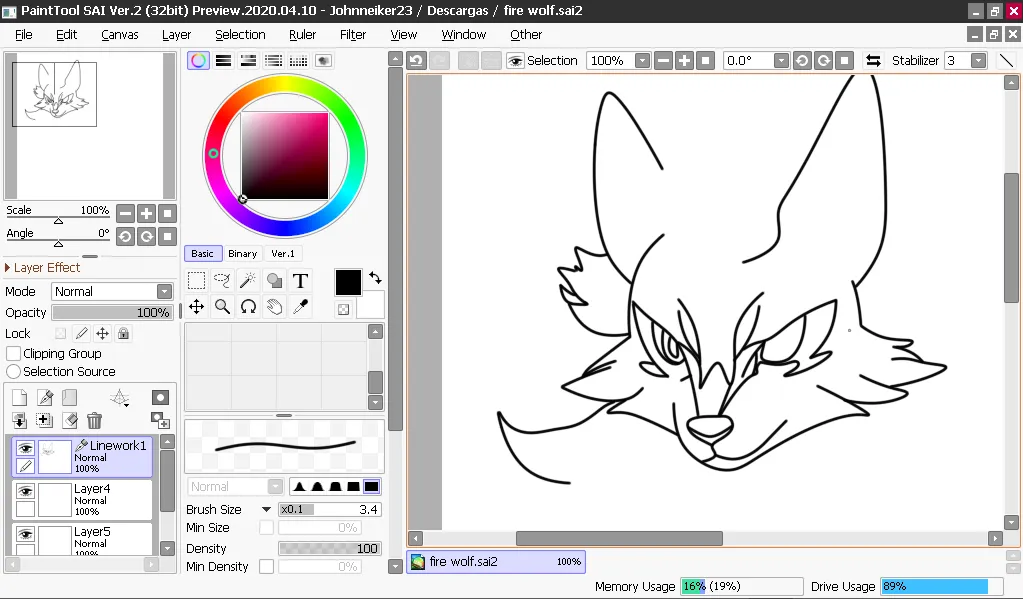Select the Eyedropper color picker tool
This screenshot has width=1023, height=599.
point(300,307)
